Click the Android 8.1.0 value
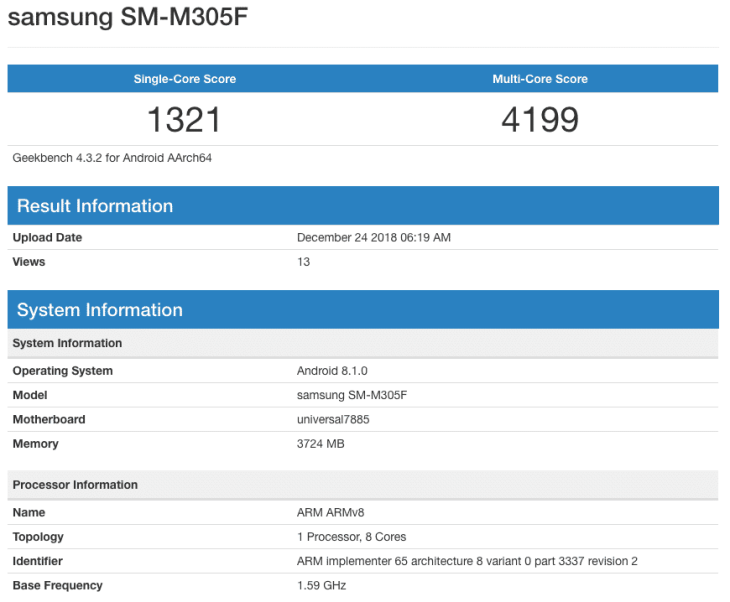 point(332,371)
